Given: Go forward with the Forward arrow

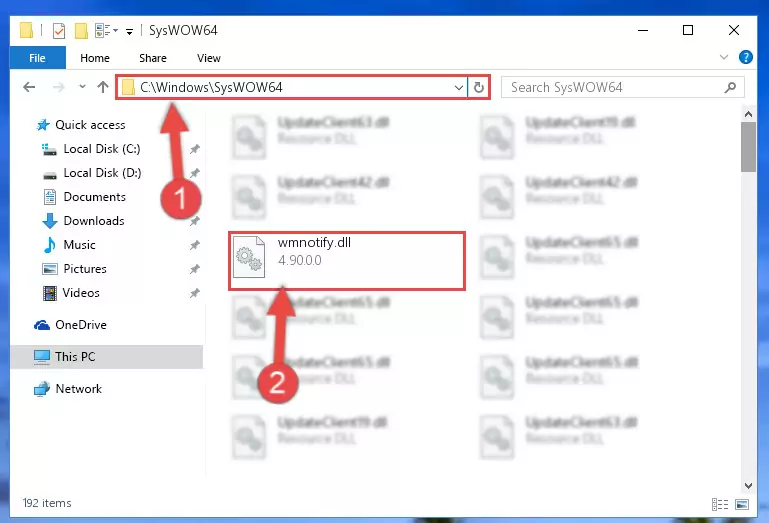Looking at the screenshot, I should click(58, 87).
